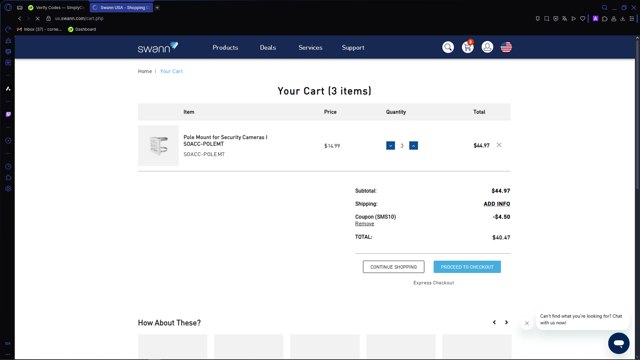Switch to the Swann USA Shopping tab
The image size is (640, 360).
pyautogui.click(x=121, y=7)
